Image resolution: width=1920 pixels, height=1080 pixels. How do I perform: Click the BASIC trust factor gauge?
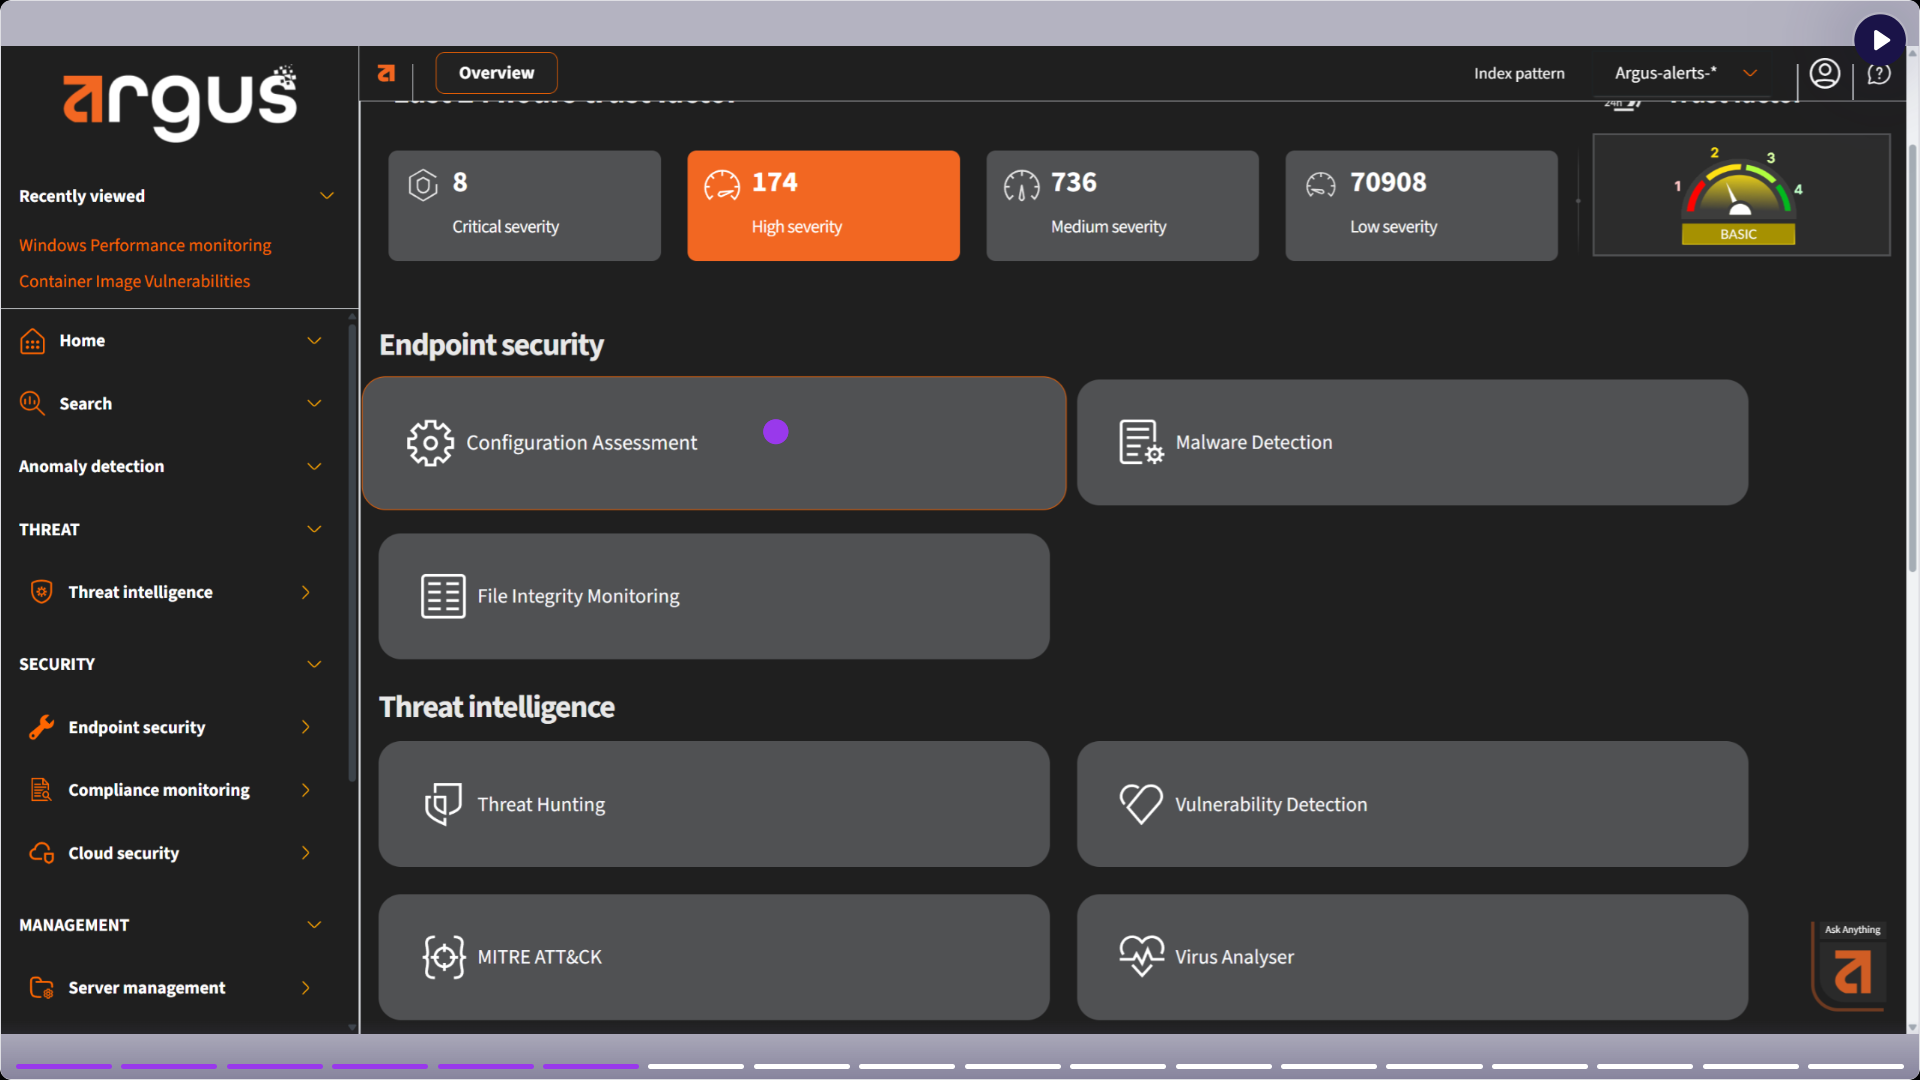pos(1741,195)
